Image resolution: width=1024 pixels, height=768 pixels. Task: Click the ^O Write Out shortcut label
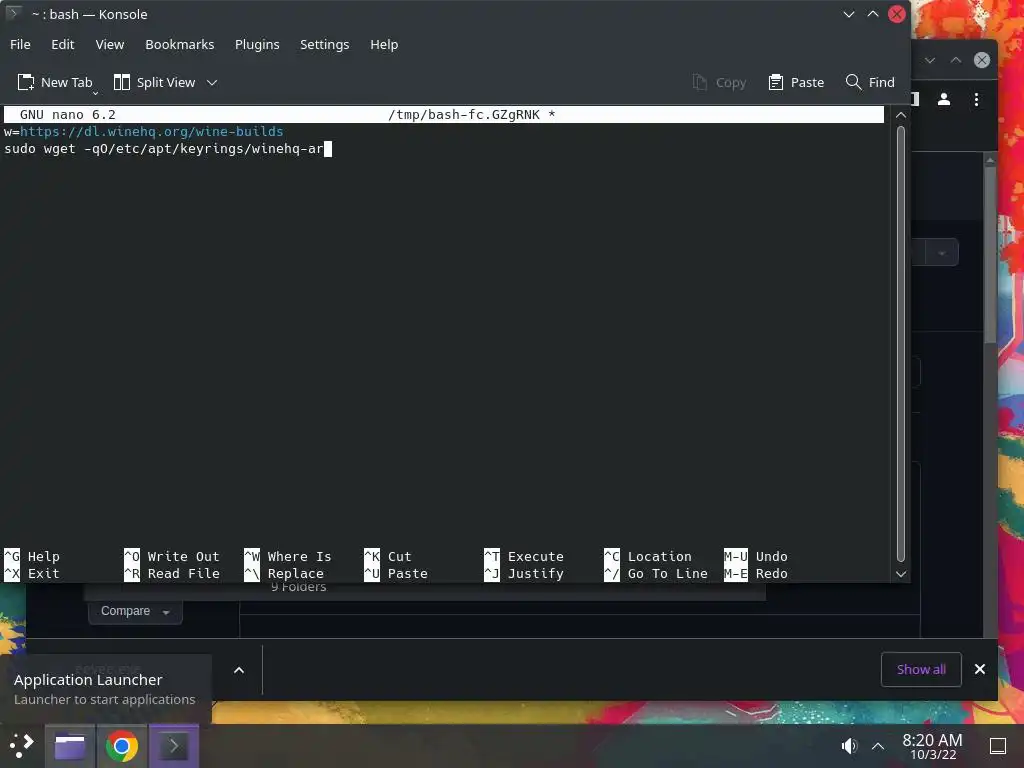coord(172,556)
